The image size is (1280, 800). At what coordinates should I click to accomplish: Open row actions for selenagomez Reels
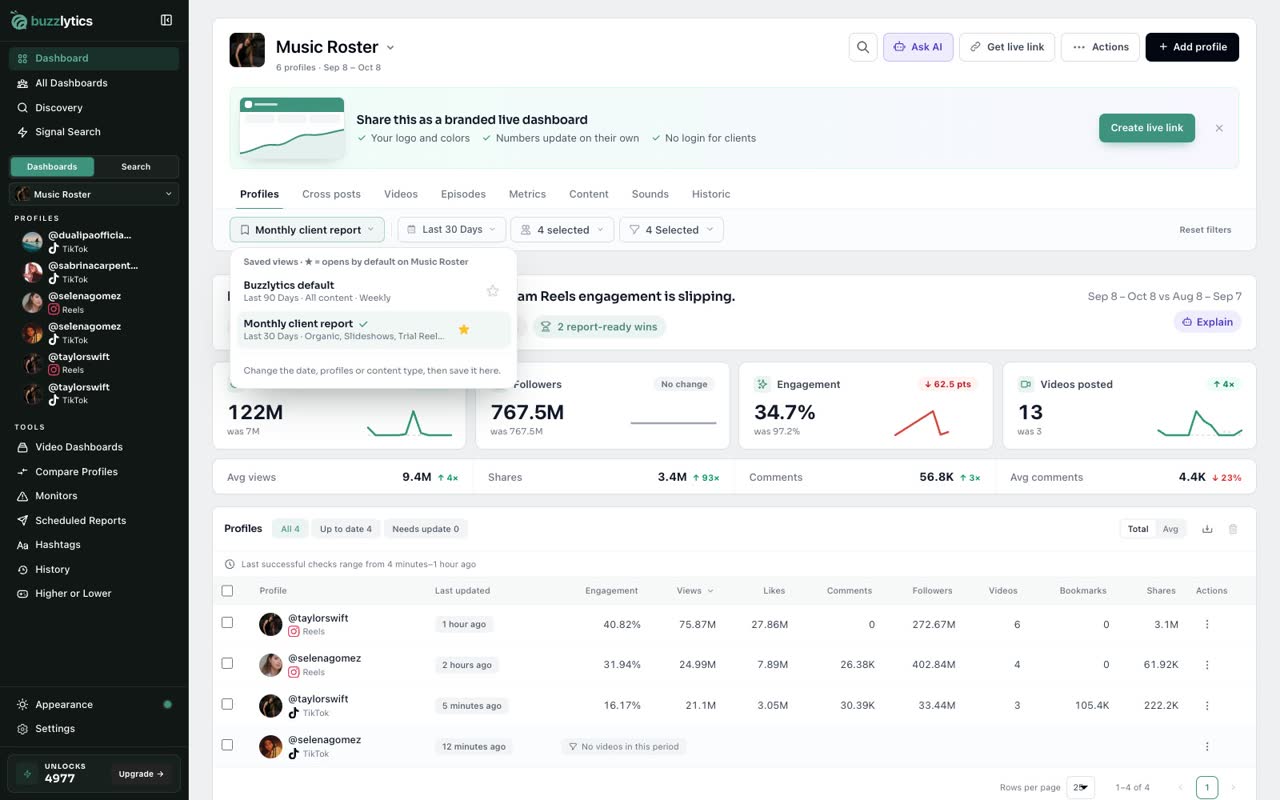1207,664
